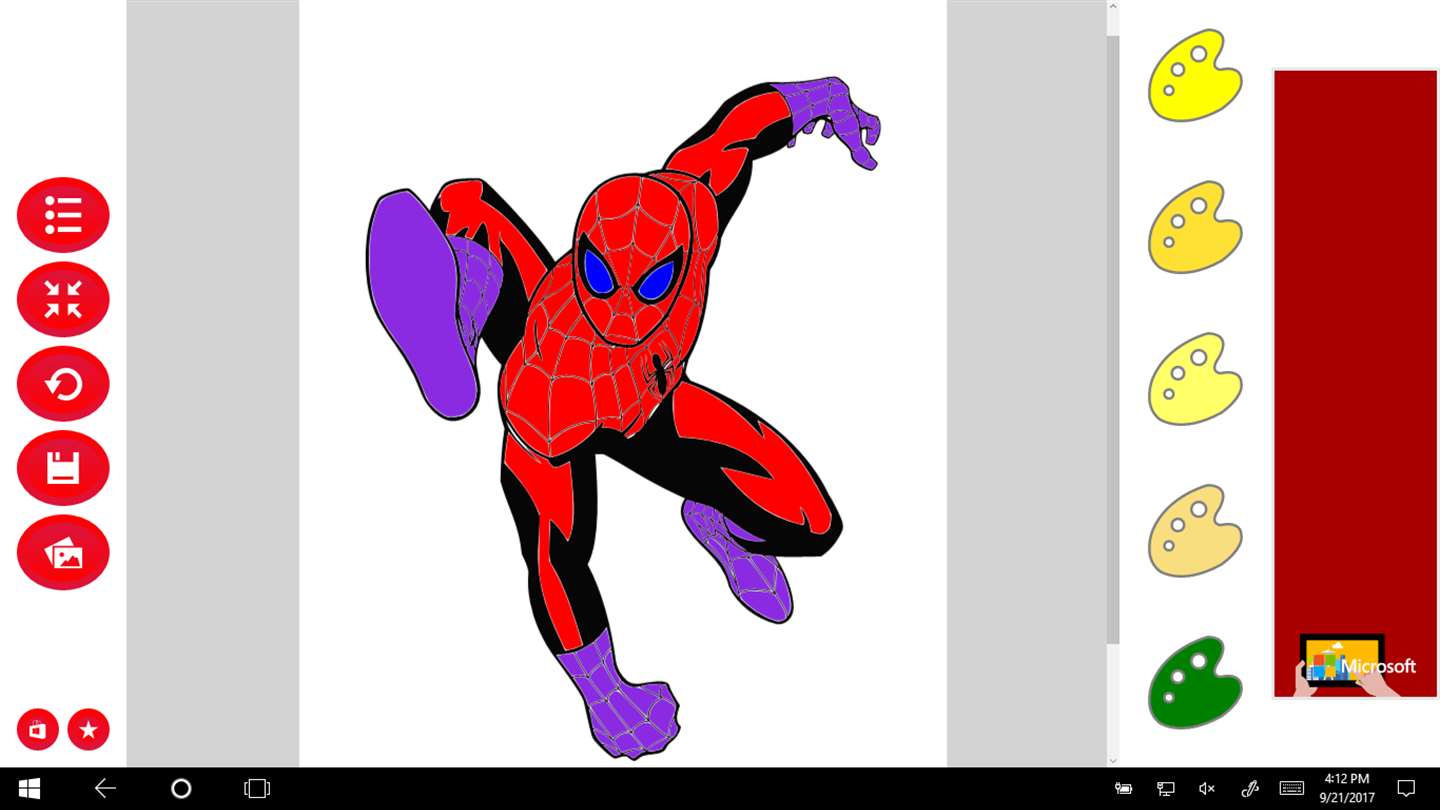The image size is (1440, 810).
Task: Open the store bag button
Action: 38,730
